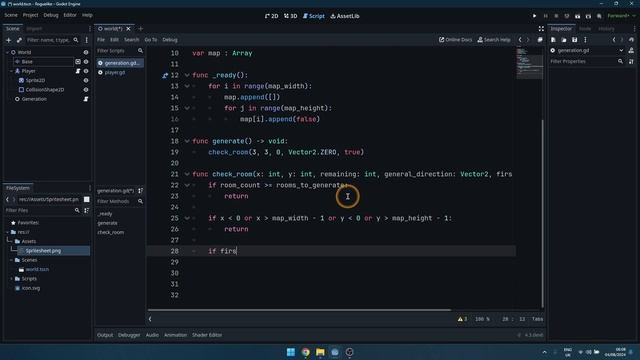
Task: Open FileSystem sort options icon
Action: click(x=87, y=210)
